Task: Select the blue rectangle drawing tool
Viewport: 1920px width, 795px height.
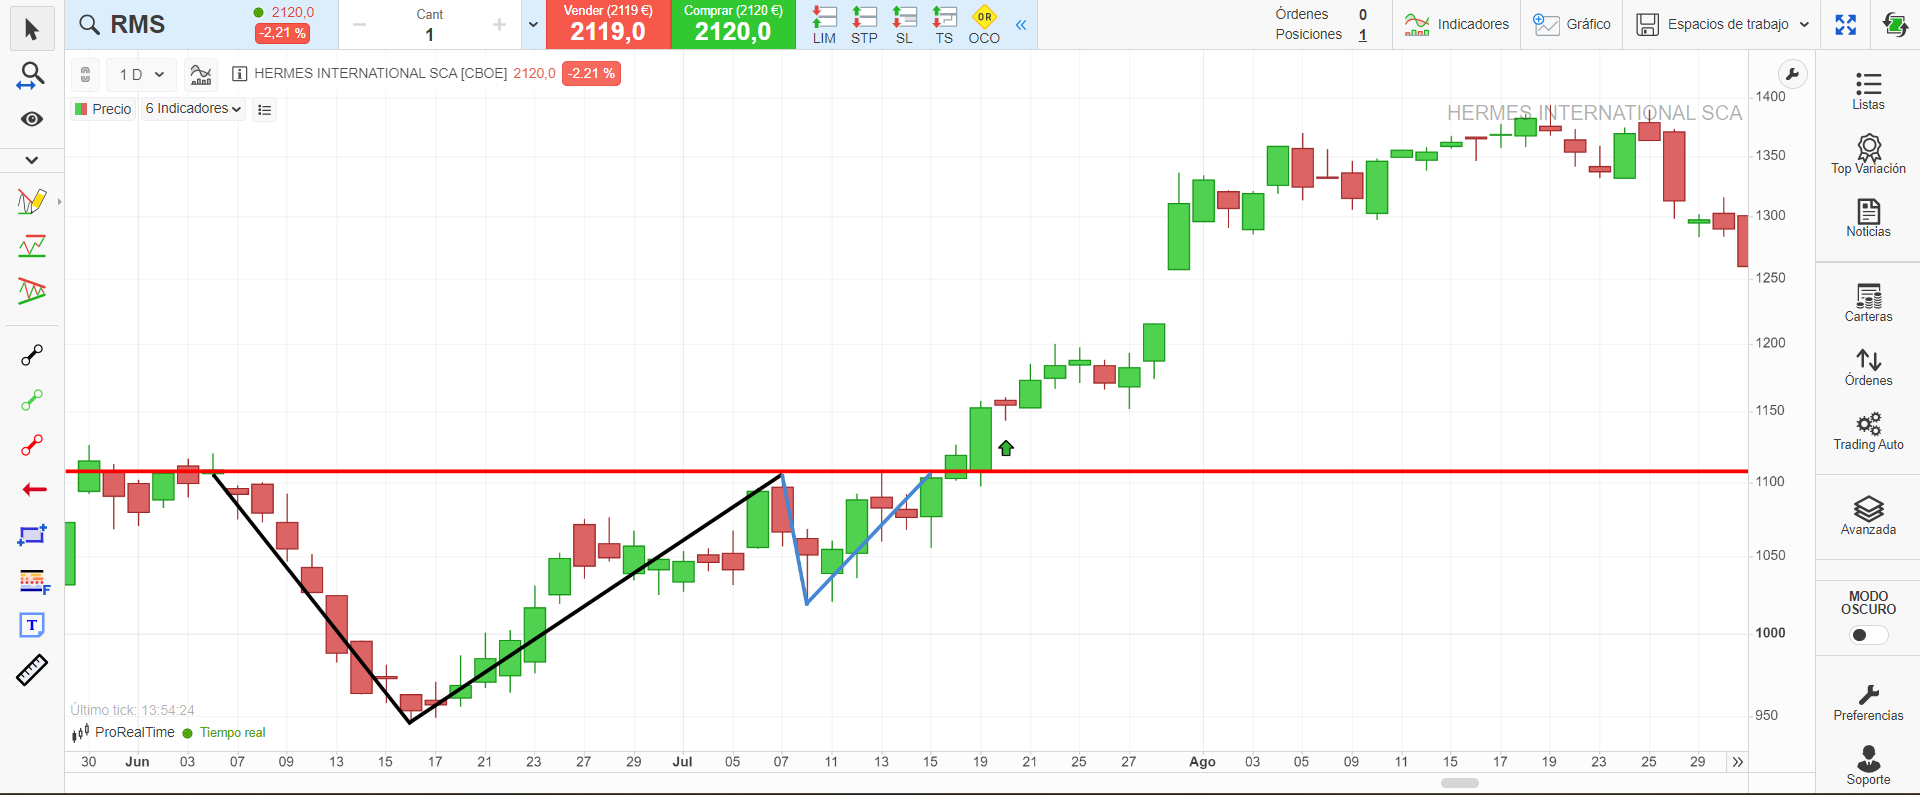Action: pos(32,535)
